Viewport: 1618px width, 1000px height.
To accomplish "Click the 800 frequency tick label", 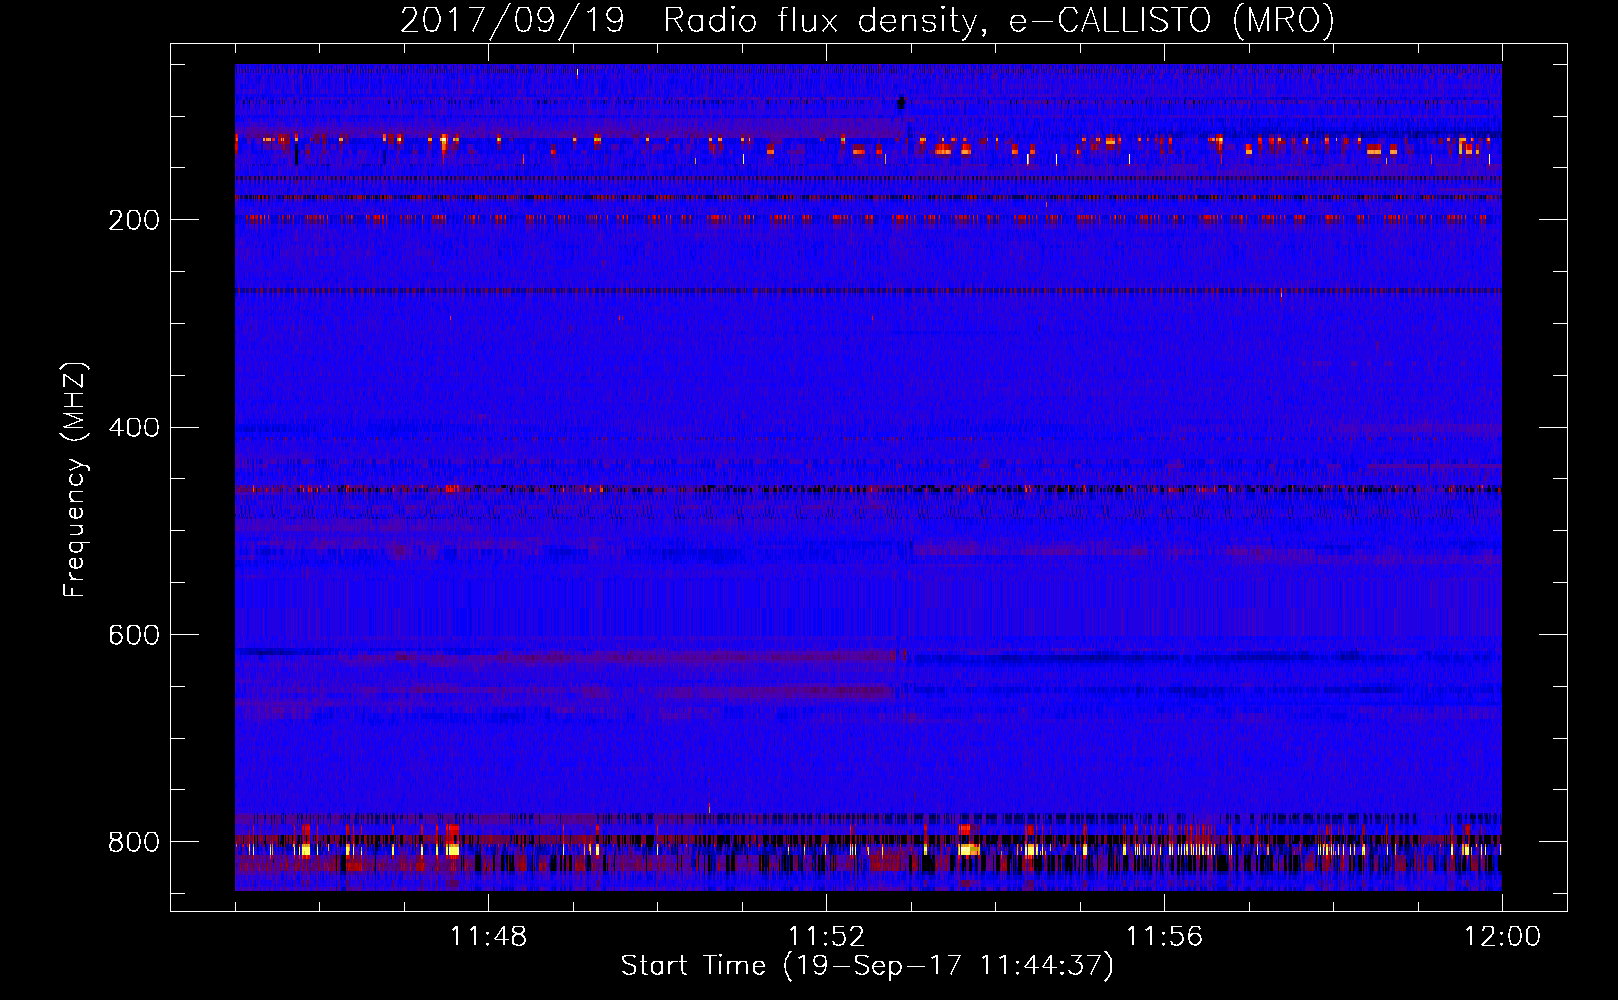I will pos(134,842).
